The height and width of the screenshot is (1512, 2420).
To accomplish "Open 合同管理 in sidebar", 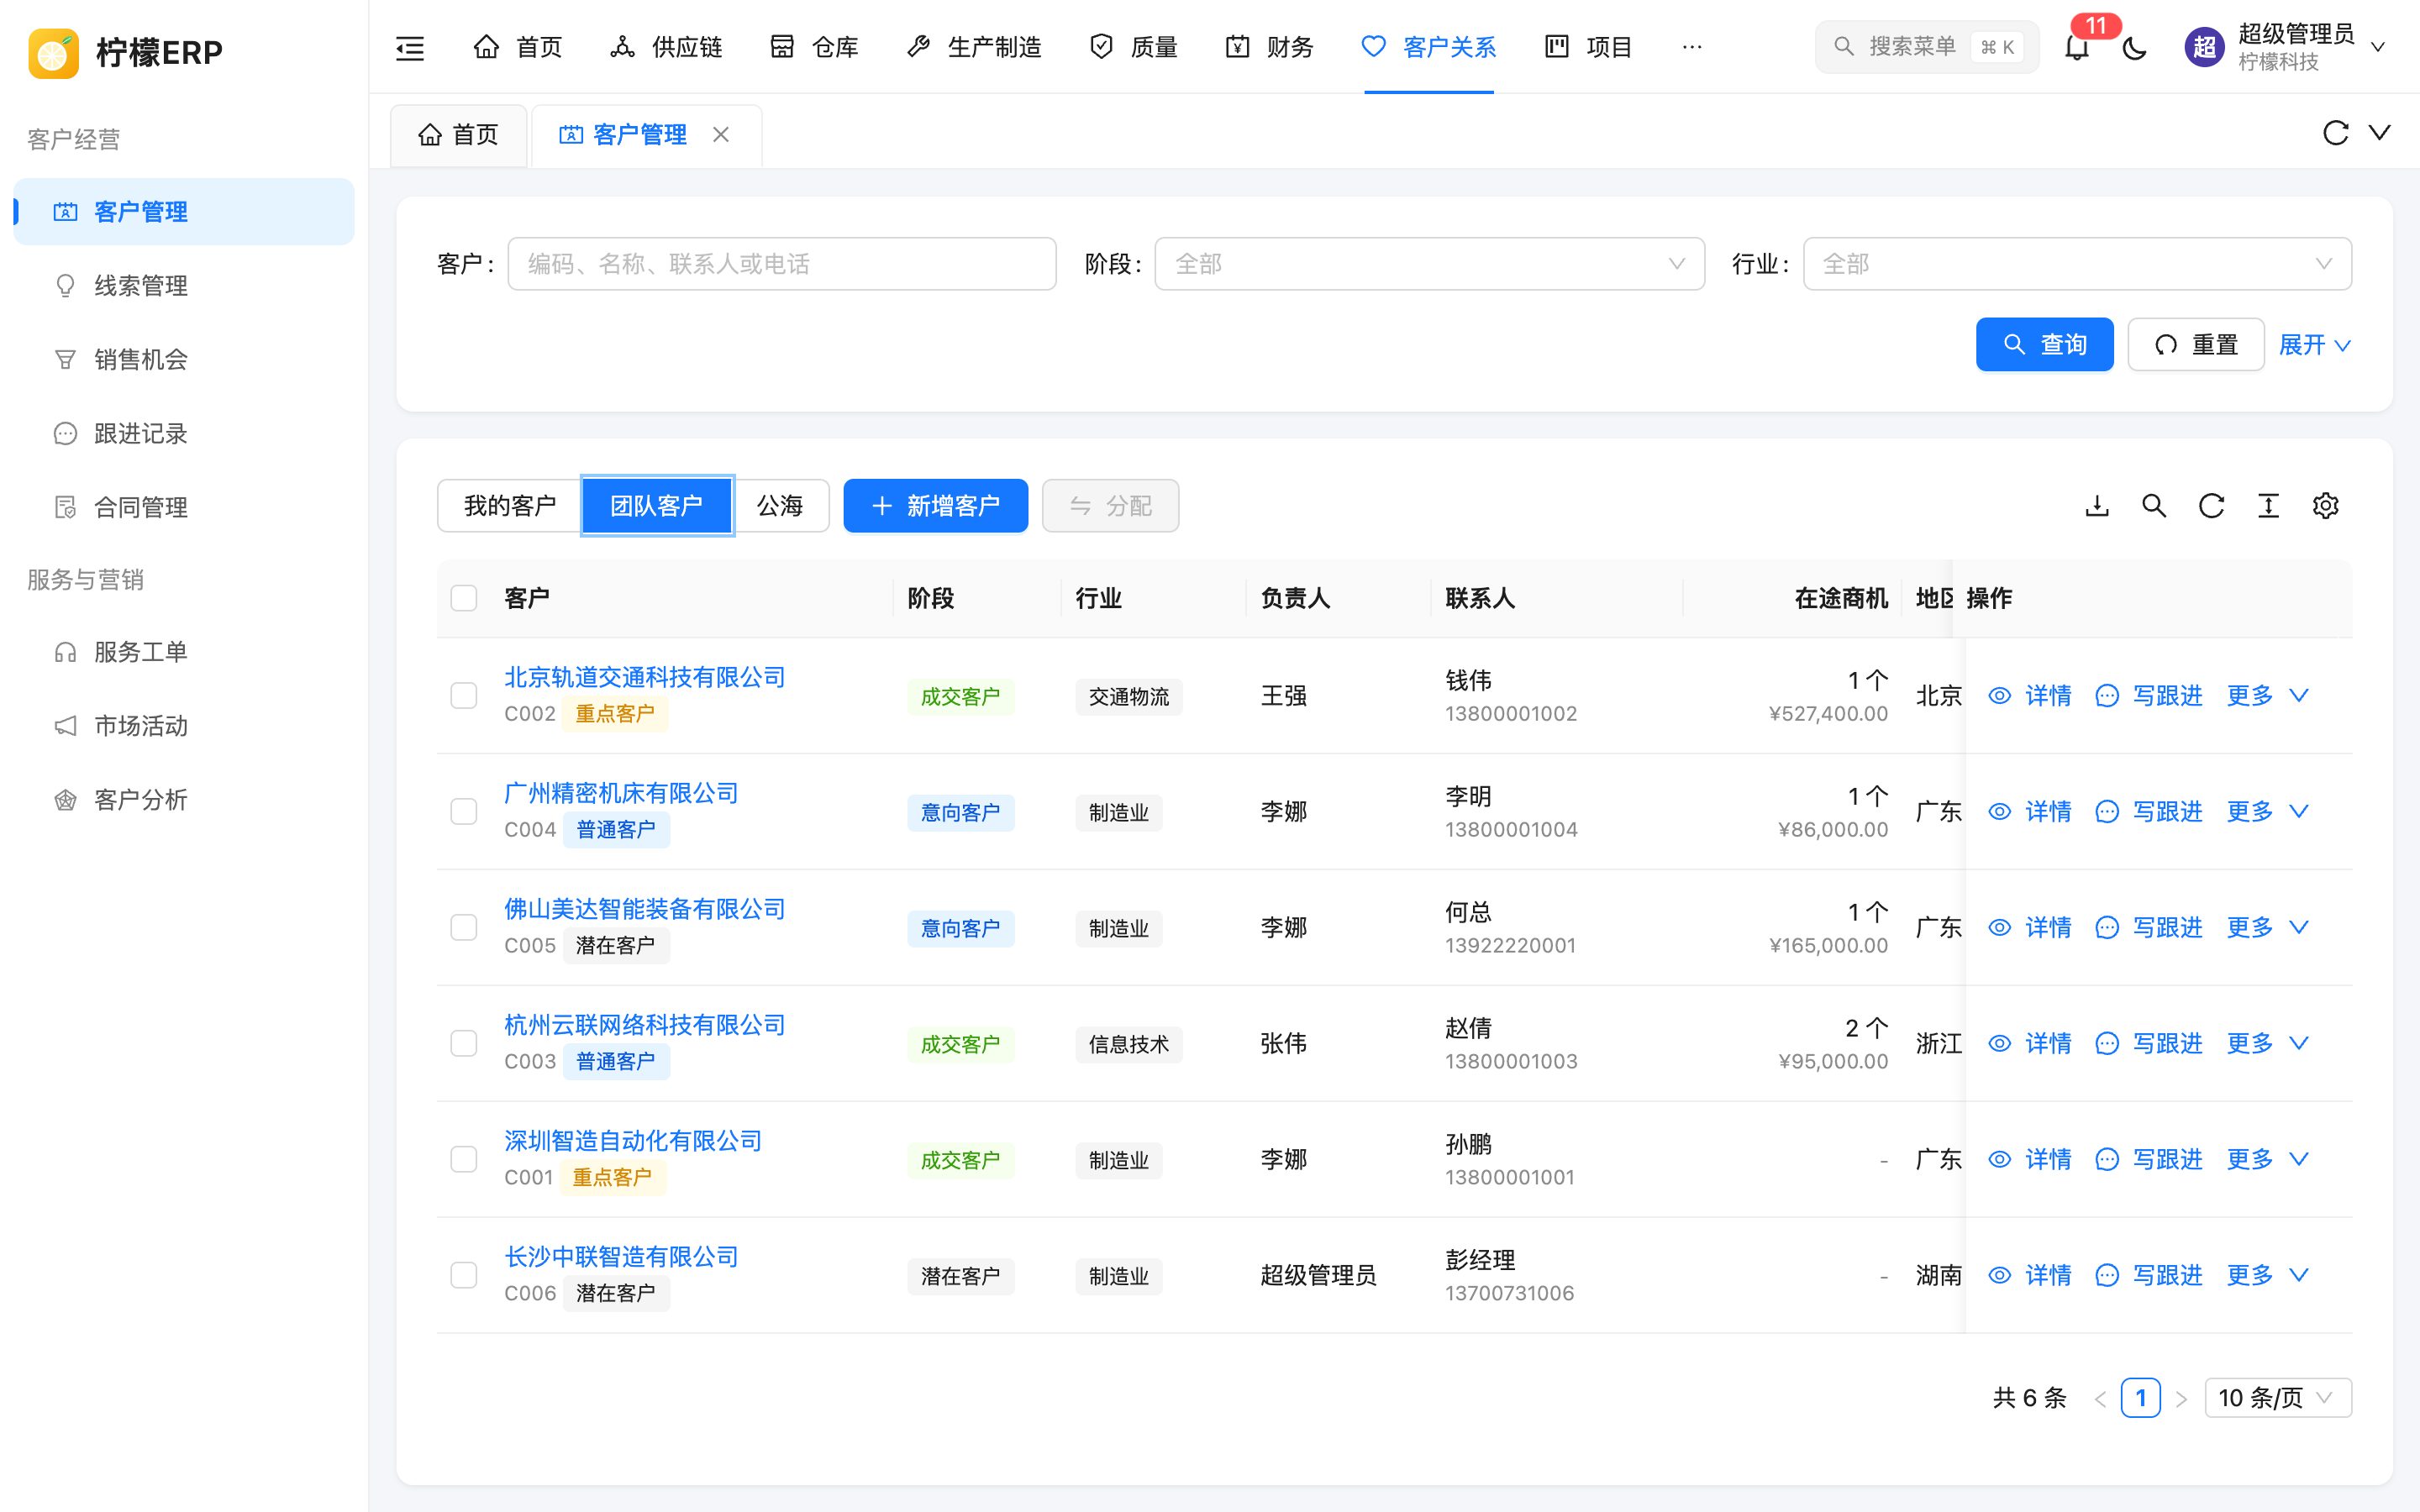I will 184,508.
